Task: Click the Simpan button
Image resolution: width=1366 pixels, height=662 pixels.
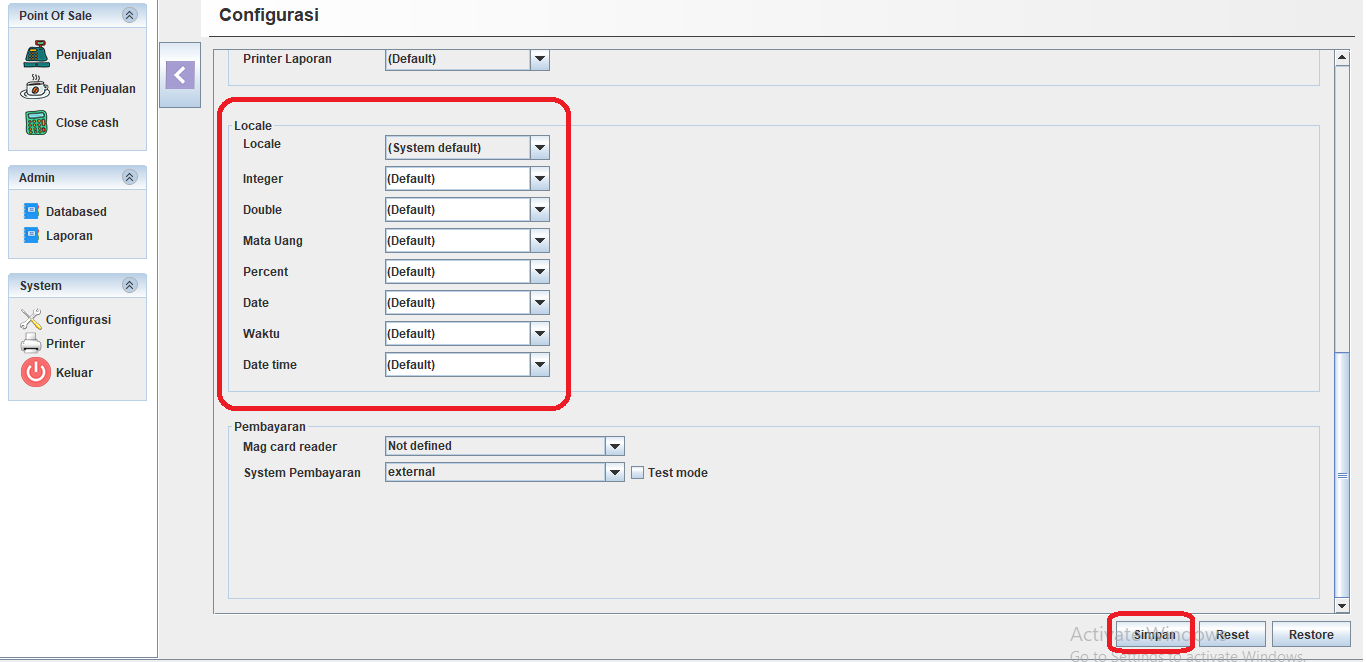Action: pos(1154,635)
